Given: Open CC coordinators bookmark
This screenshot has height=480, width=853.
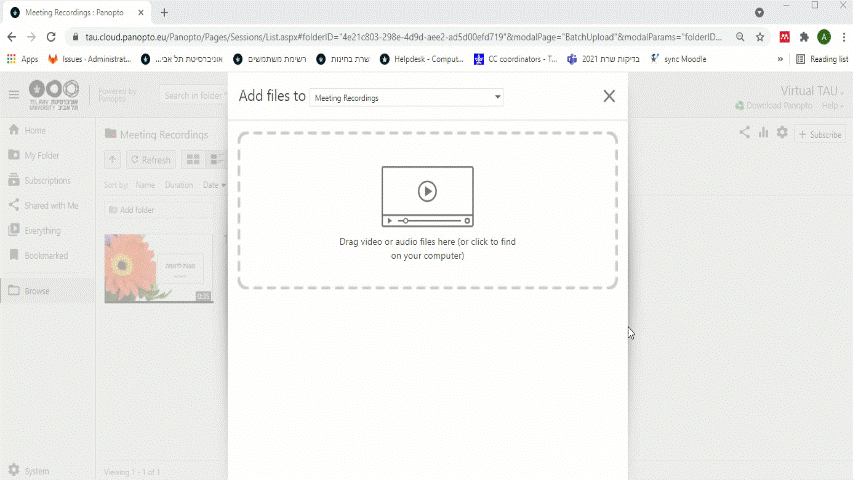Looking at the screenshot, I should click(x=516, y=59).
